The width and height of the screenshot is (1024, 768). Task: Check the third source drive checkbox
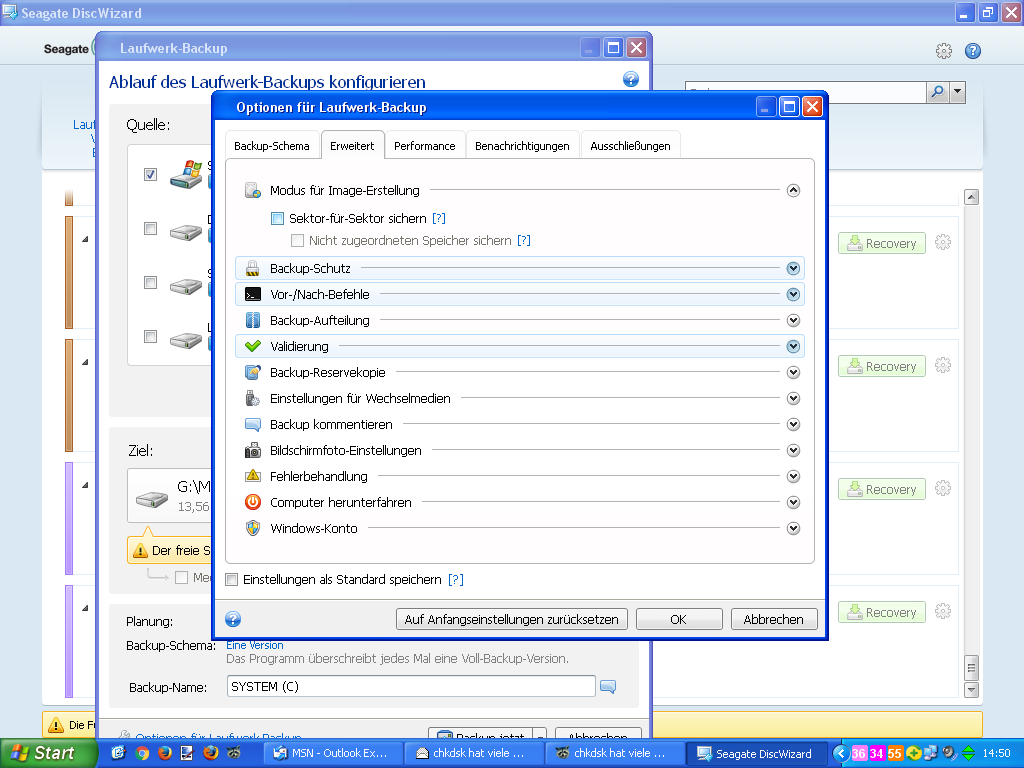(151, 283)
